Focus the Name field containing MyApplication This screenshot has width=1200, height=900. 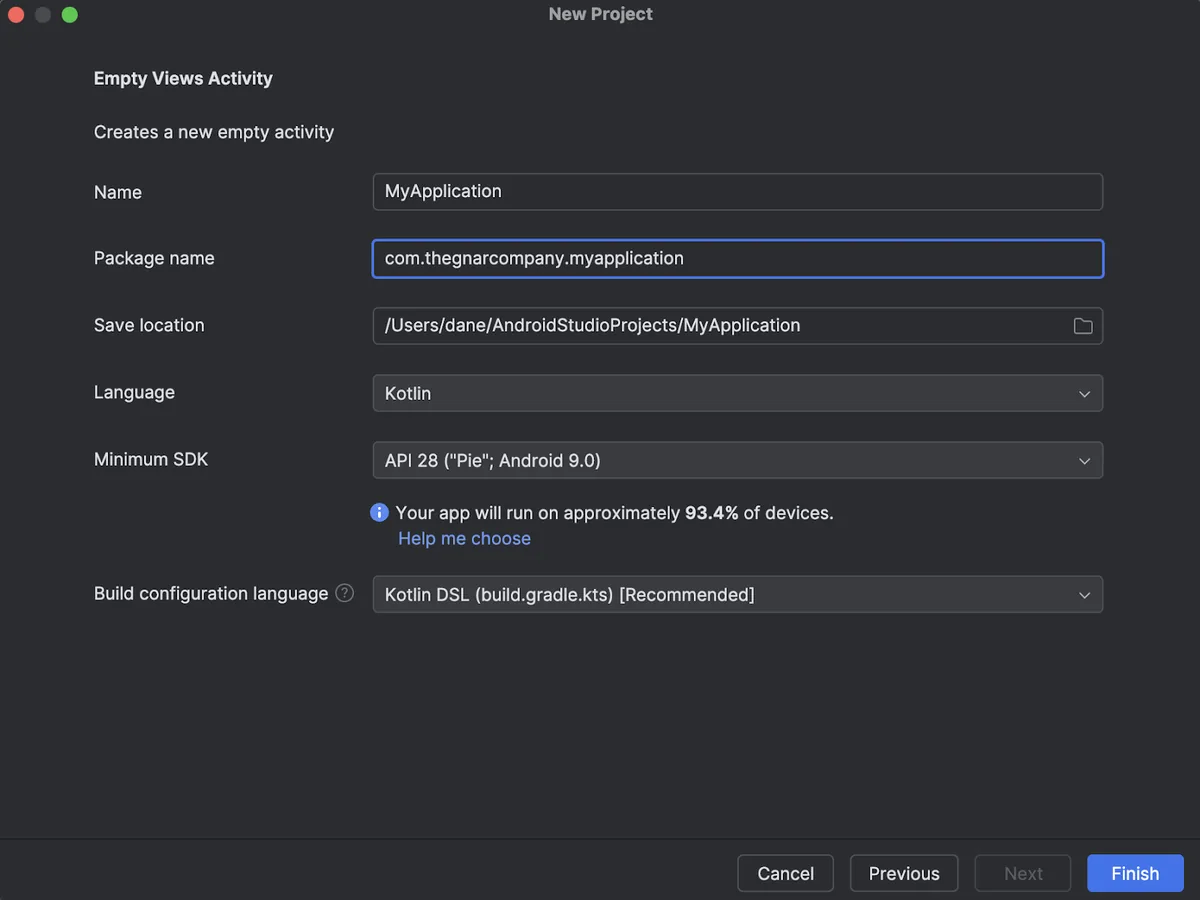pyautogui.click(x=738, y=191)
